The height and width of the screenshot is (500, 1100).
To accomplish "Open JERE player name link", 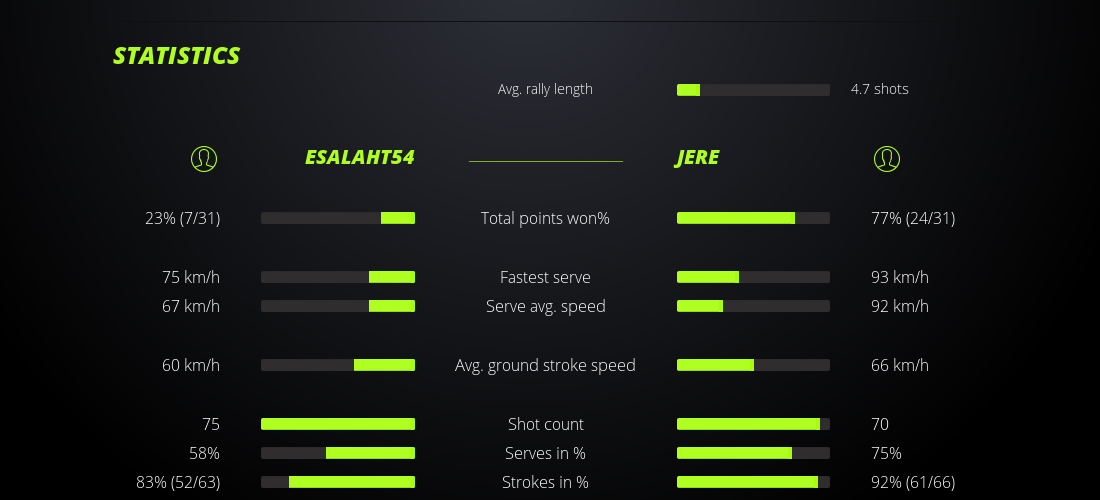I will click(697, 158).
